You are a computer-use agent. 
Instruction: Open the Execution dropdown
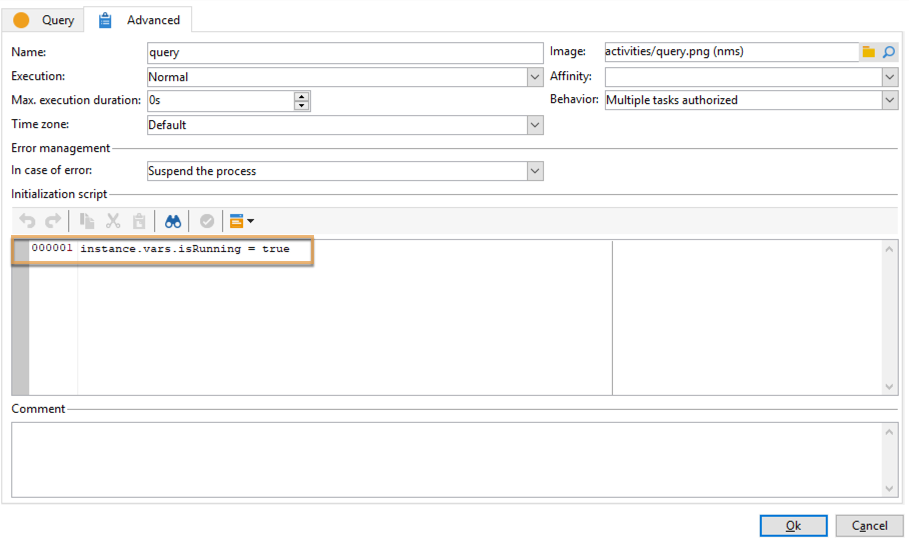[535, 77]
